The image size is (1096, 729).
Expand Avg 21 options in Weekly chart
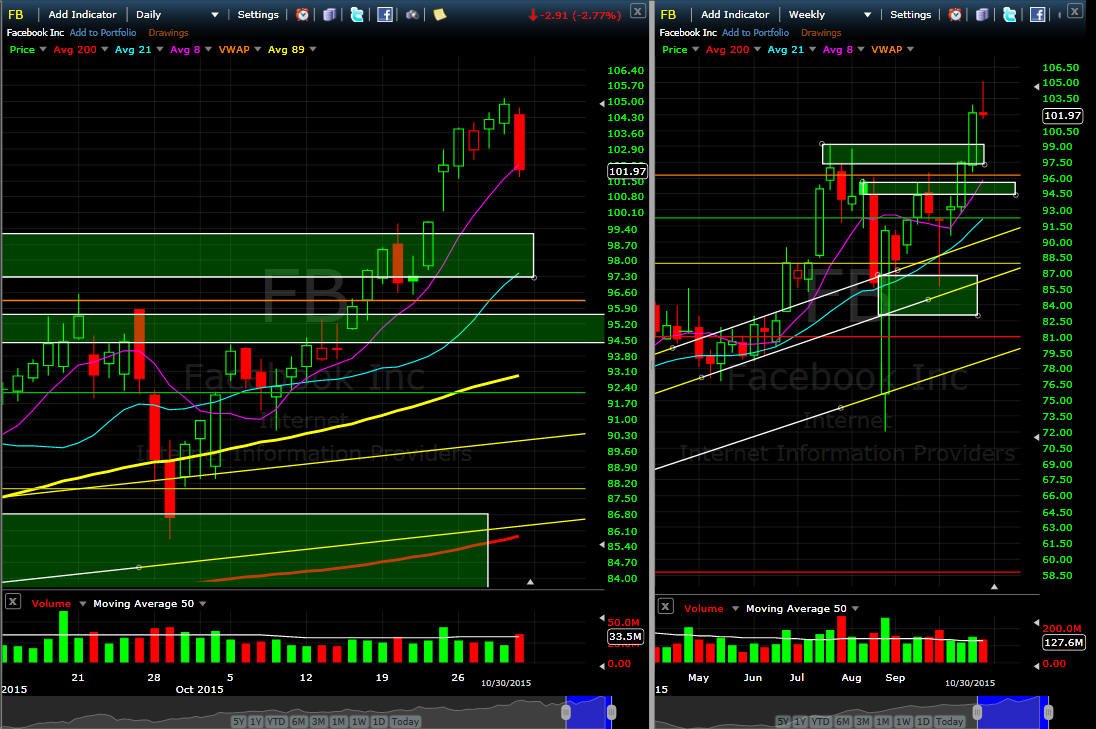tap(812, 50)
